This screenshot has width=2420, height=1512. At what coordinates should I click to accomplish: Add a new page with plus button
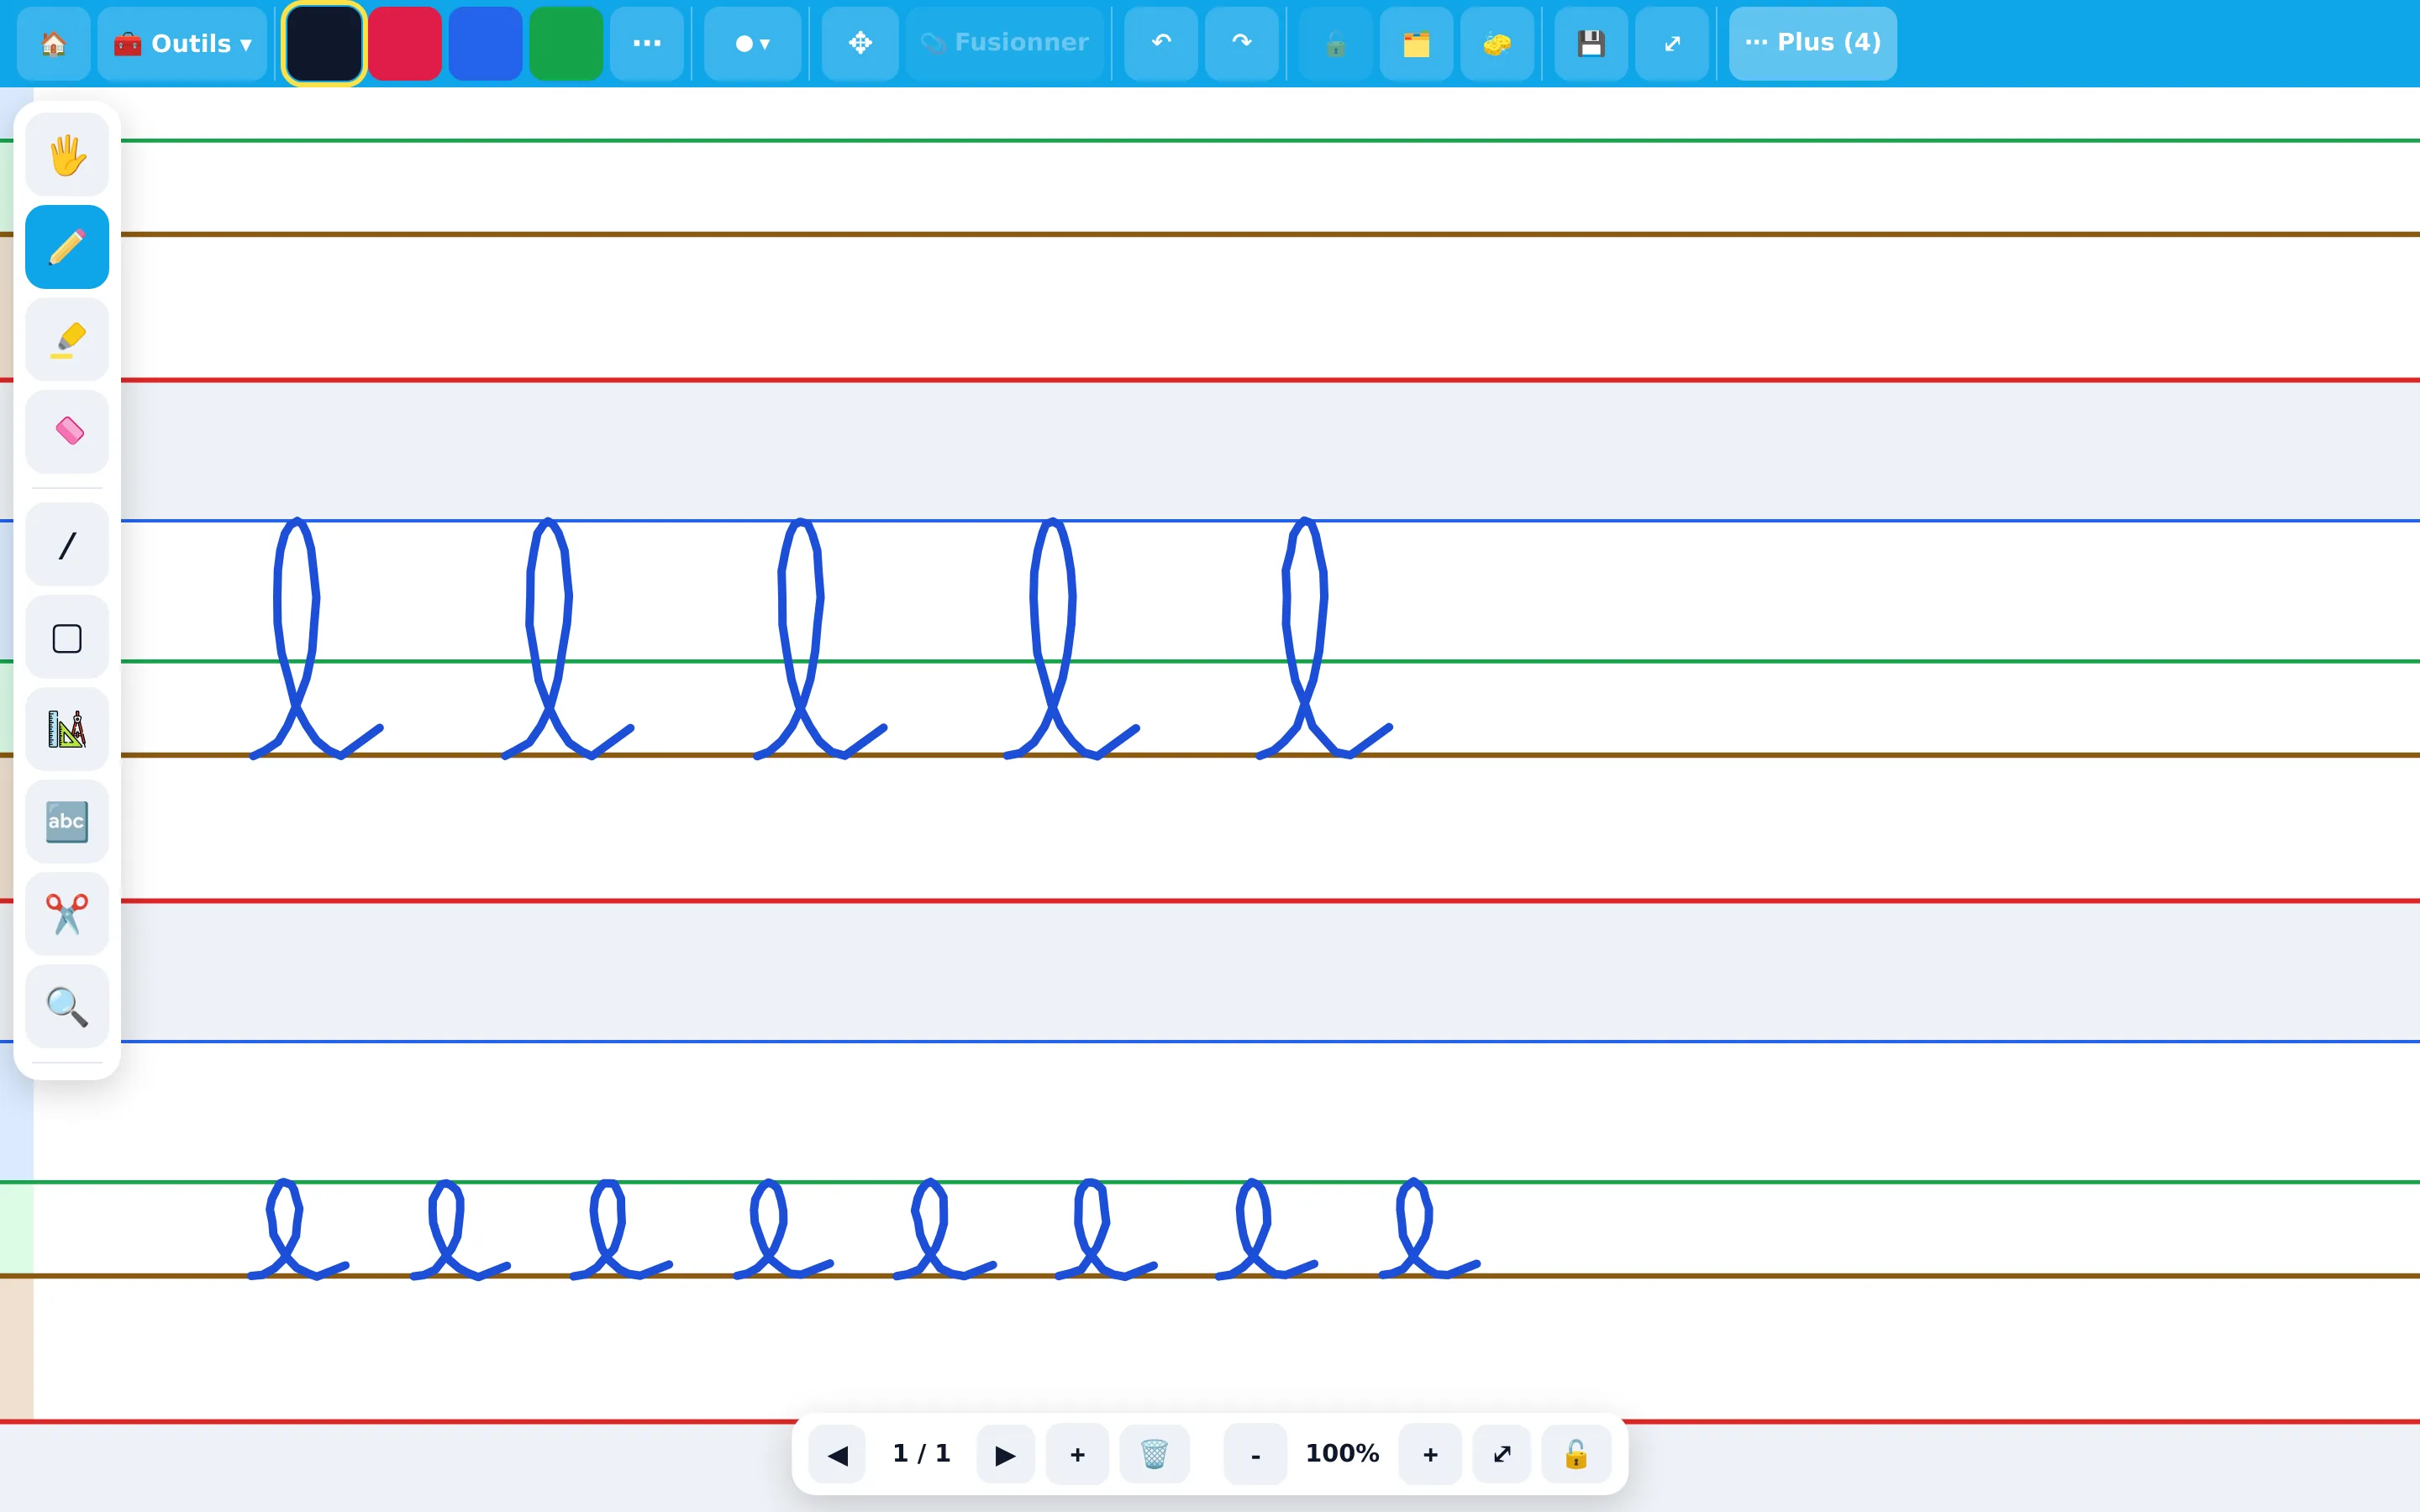click(1077, 1454)
